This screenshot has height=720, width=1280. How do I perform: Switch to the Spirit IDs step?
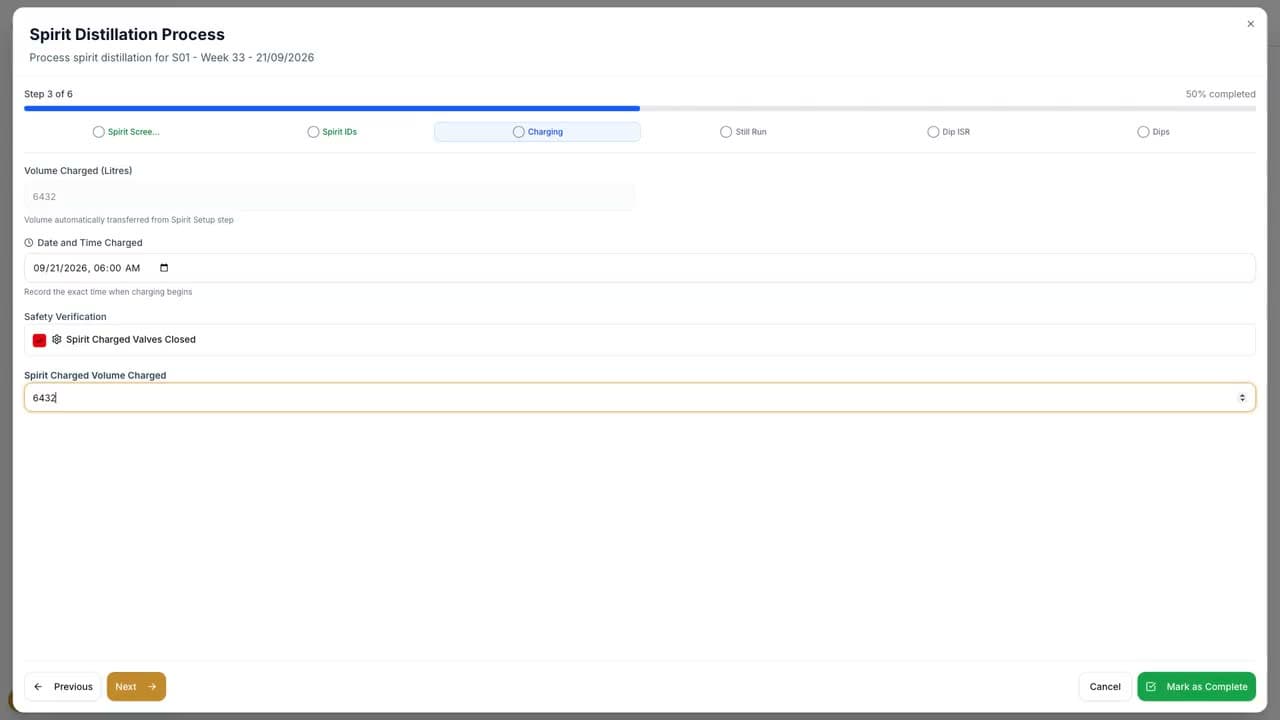coord(332,132)
